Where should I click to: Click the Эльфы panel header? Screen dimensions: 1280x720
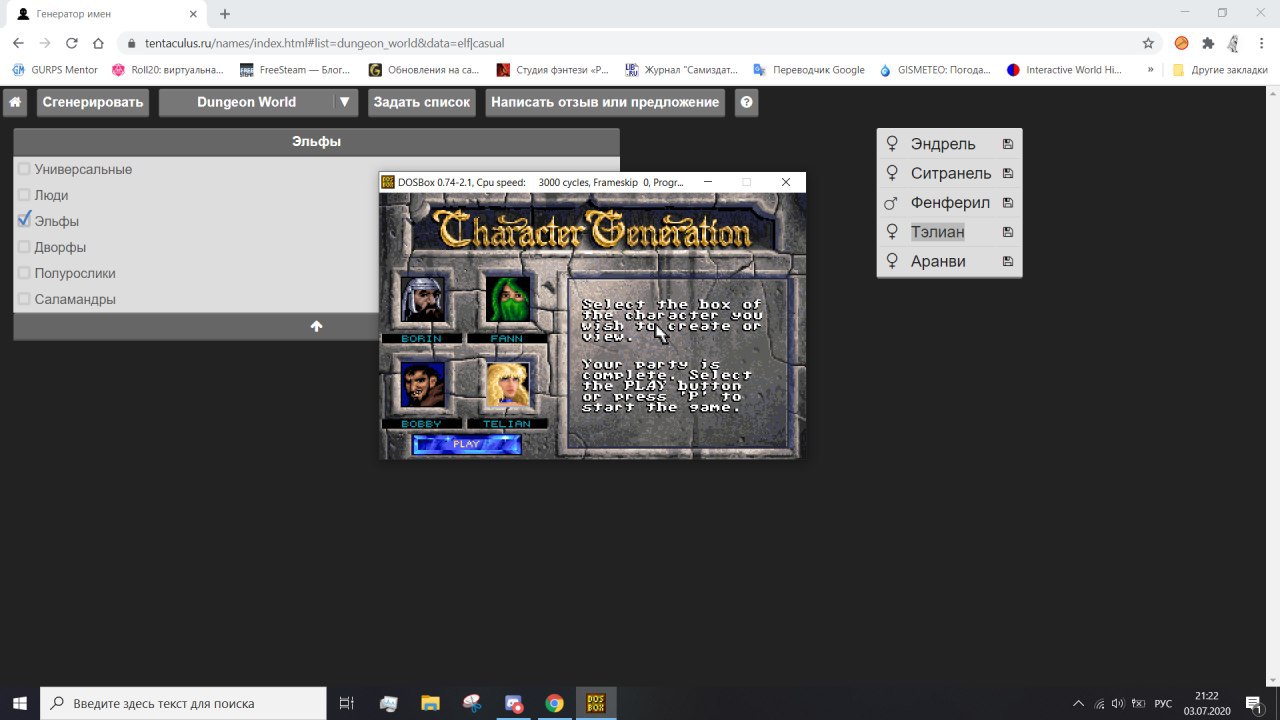tap(316, 142)
